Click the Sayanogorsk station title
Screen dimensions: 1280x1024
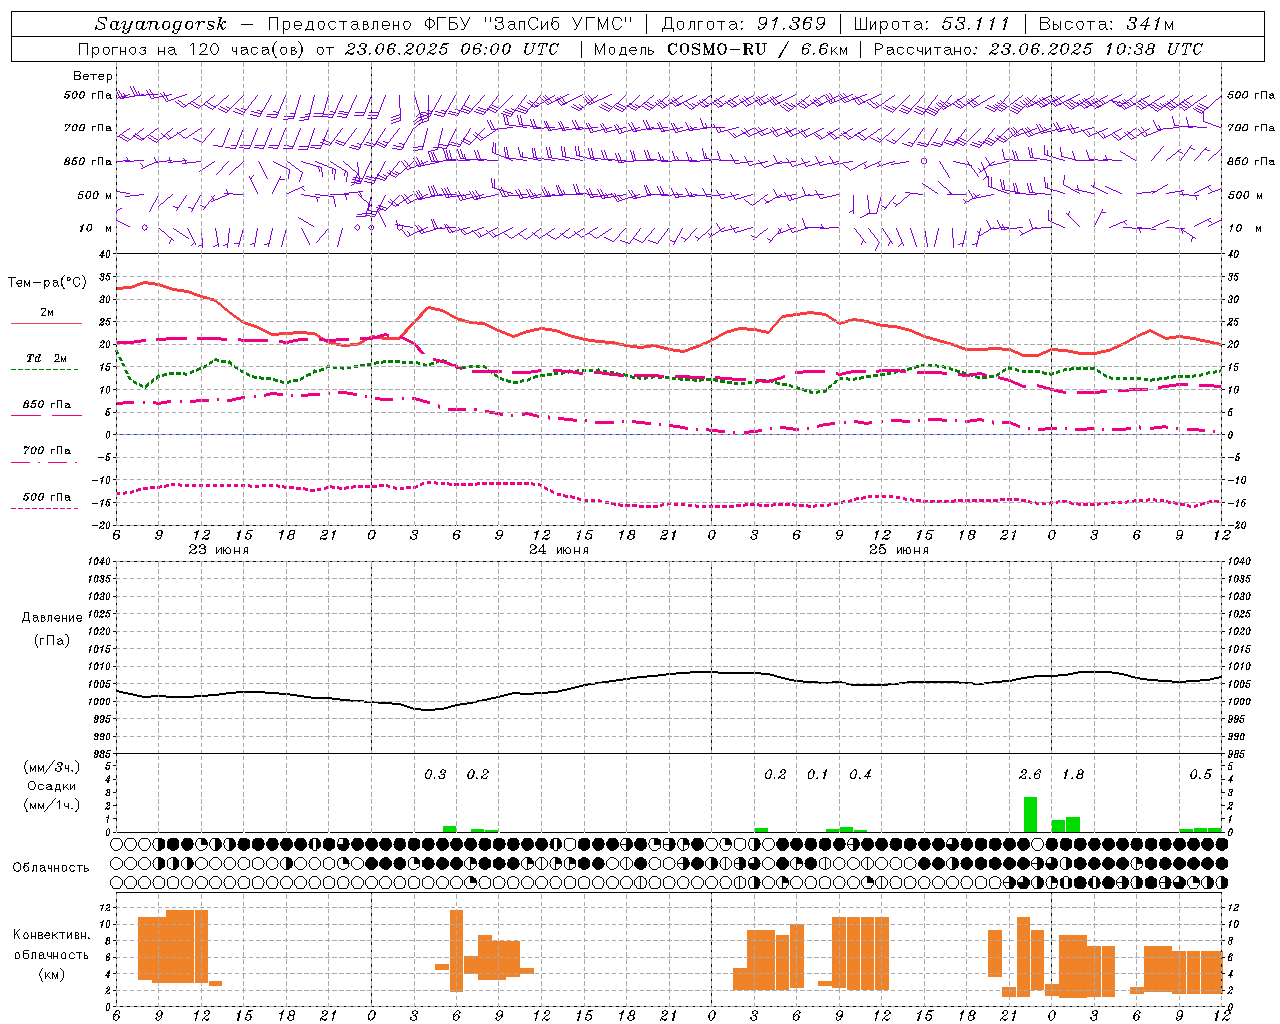pos(161,24)
